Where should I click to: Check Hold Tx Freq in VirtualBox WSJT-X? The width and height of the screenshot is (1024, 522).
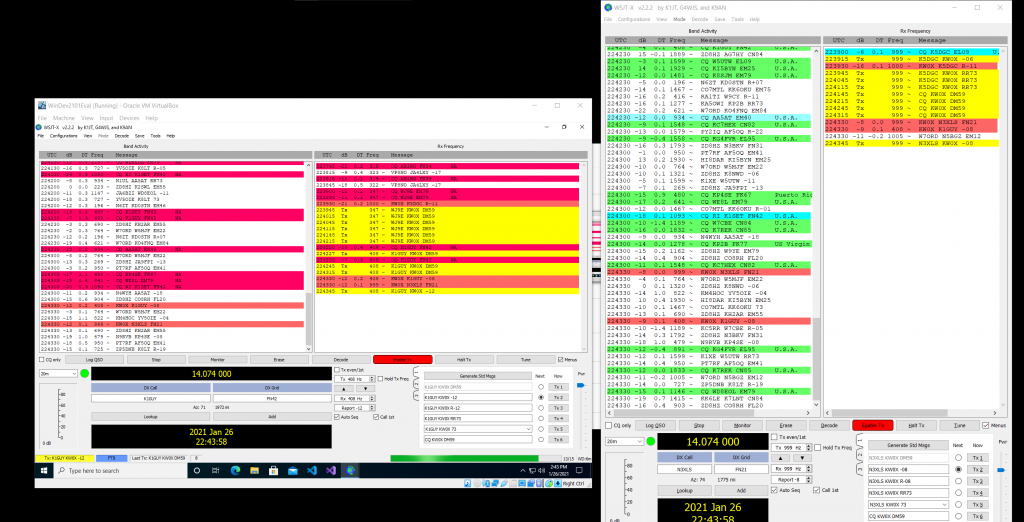(x=380, y=379)
